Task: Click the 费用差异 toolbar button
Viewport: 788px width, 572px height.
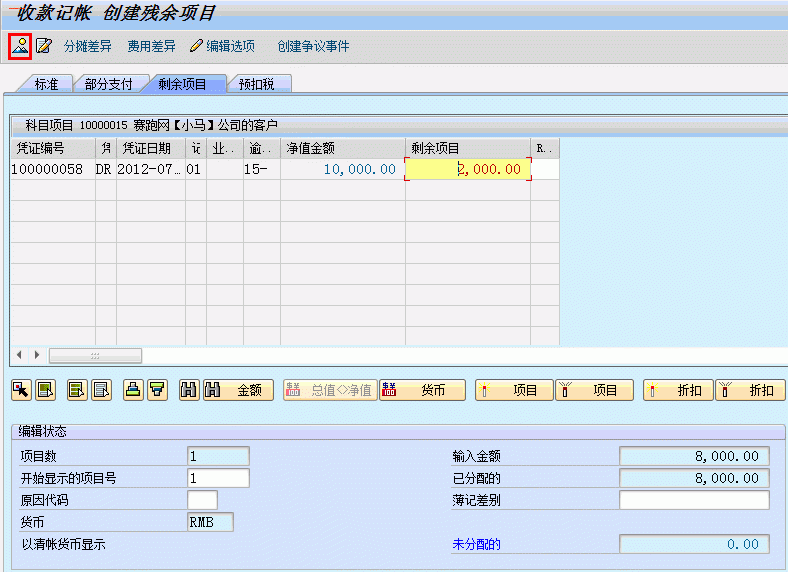Action: coord(151,46)
